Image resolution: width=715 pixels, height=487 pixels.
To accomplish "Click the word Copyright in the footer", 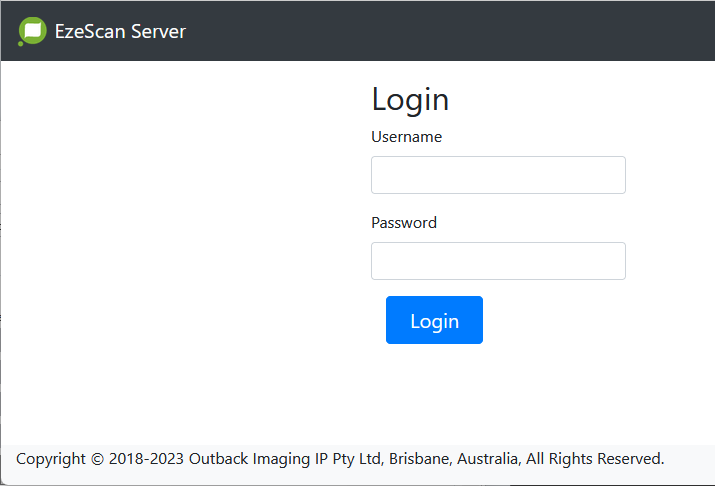I will [x=51, y=459].
